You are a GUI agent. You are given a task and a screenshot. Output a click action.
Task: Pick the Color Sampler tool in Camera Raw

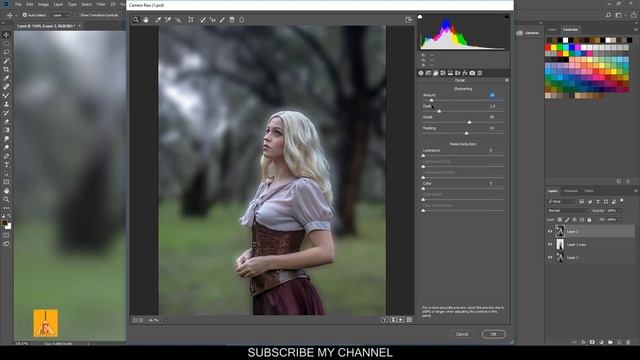coord(168,20)
